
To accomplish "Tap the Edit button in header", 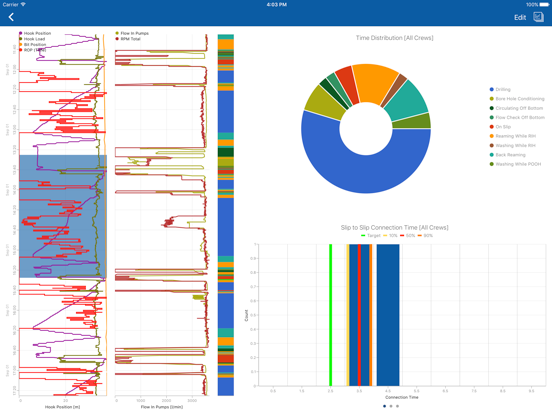I will click(520, 18).
